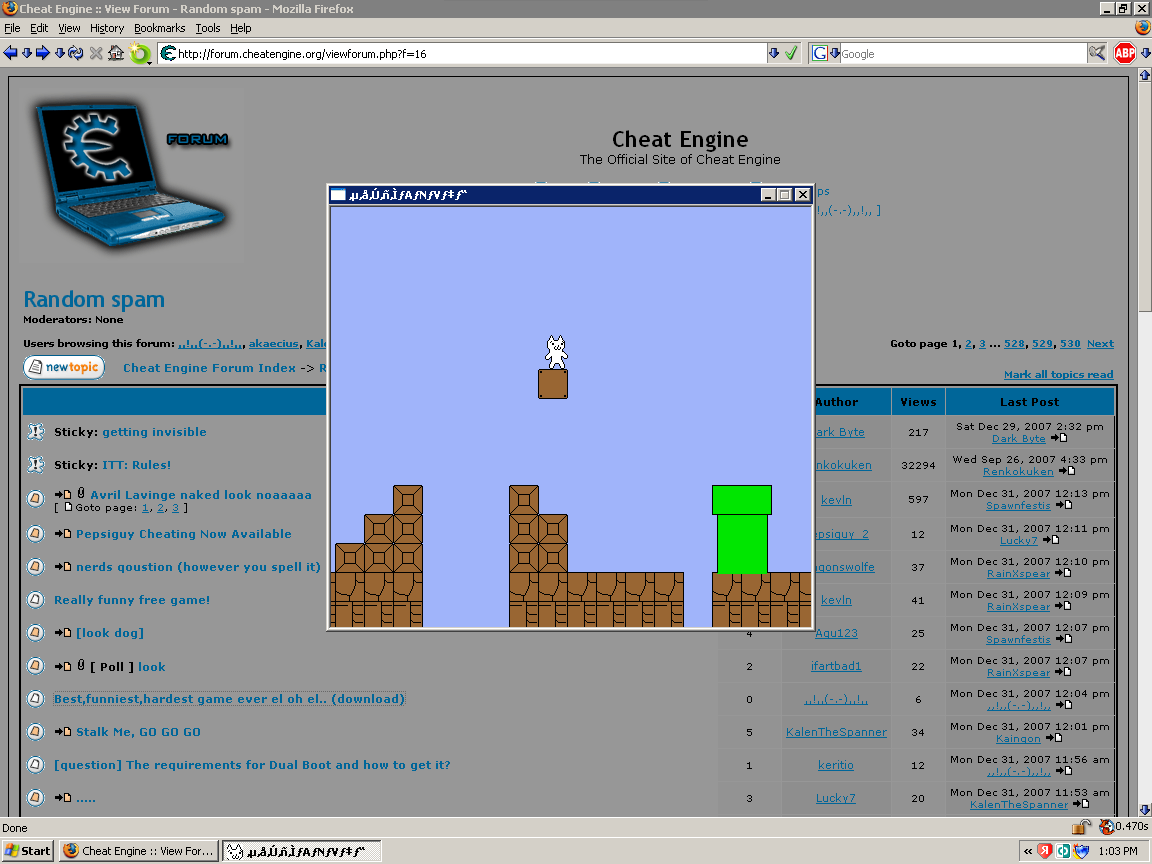Viewport: 1152px width, 864px height.
Task: Click folder icon beside Really funny free game!
Action: point(35,600)
